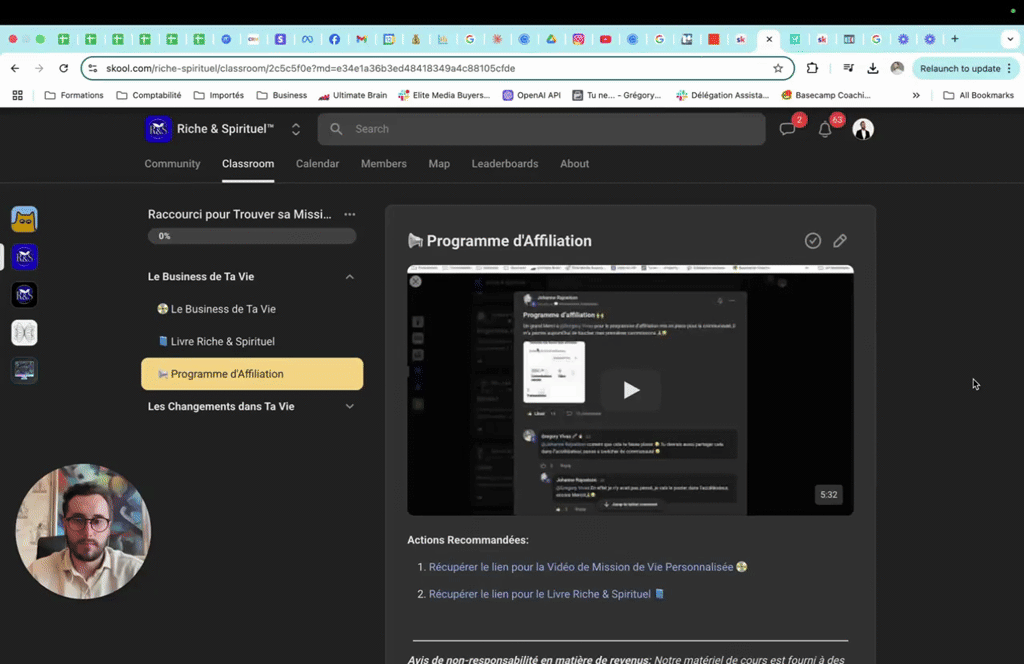Click Relaunch to update button
The height and width of the screenshot is (664, 1024).
point(965,68)
